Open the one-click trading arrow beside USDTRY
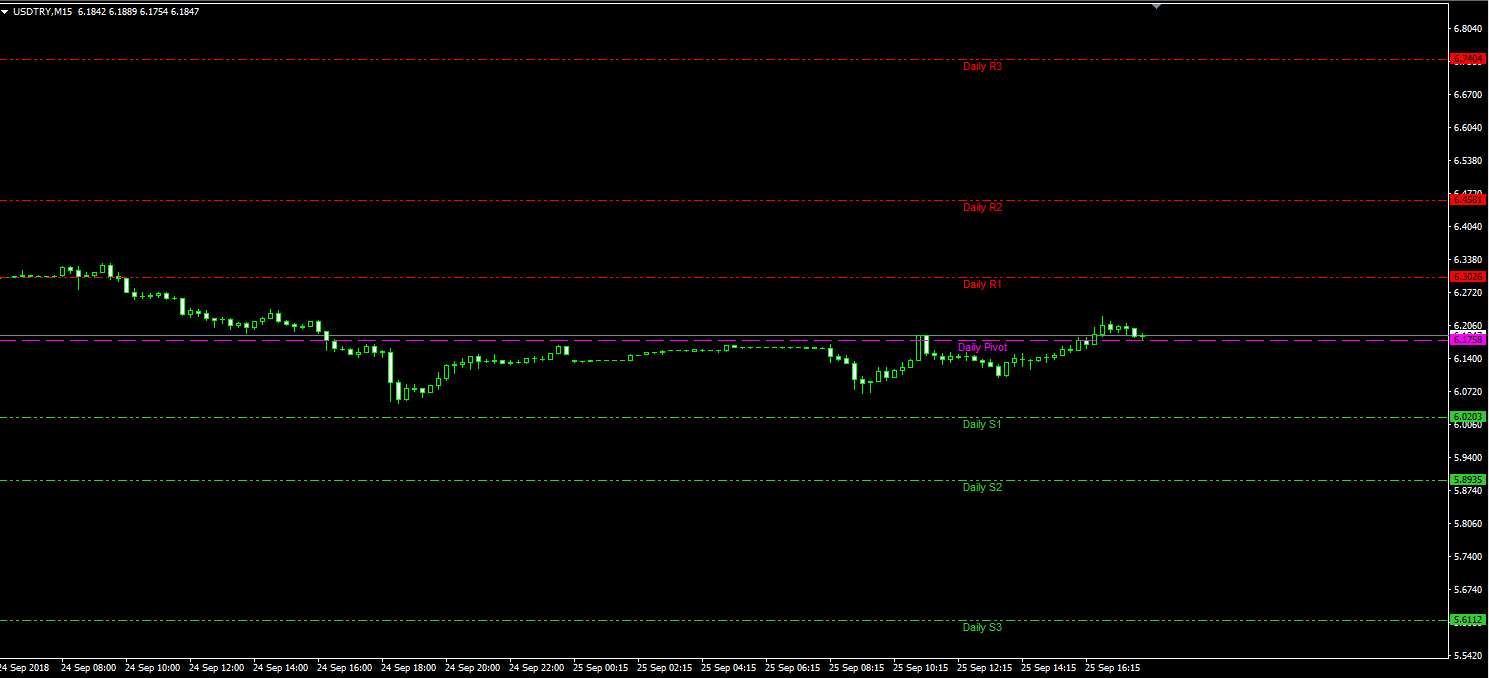The image size is (1490, 678). pos(6,11)
